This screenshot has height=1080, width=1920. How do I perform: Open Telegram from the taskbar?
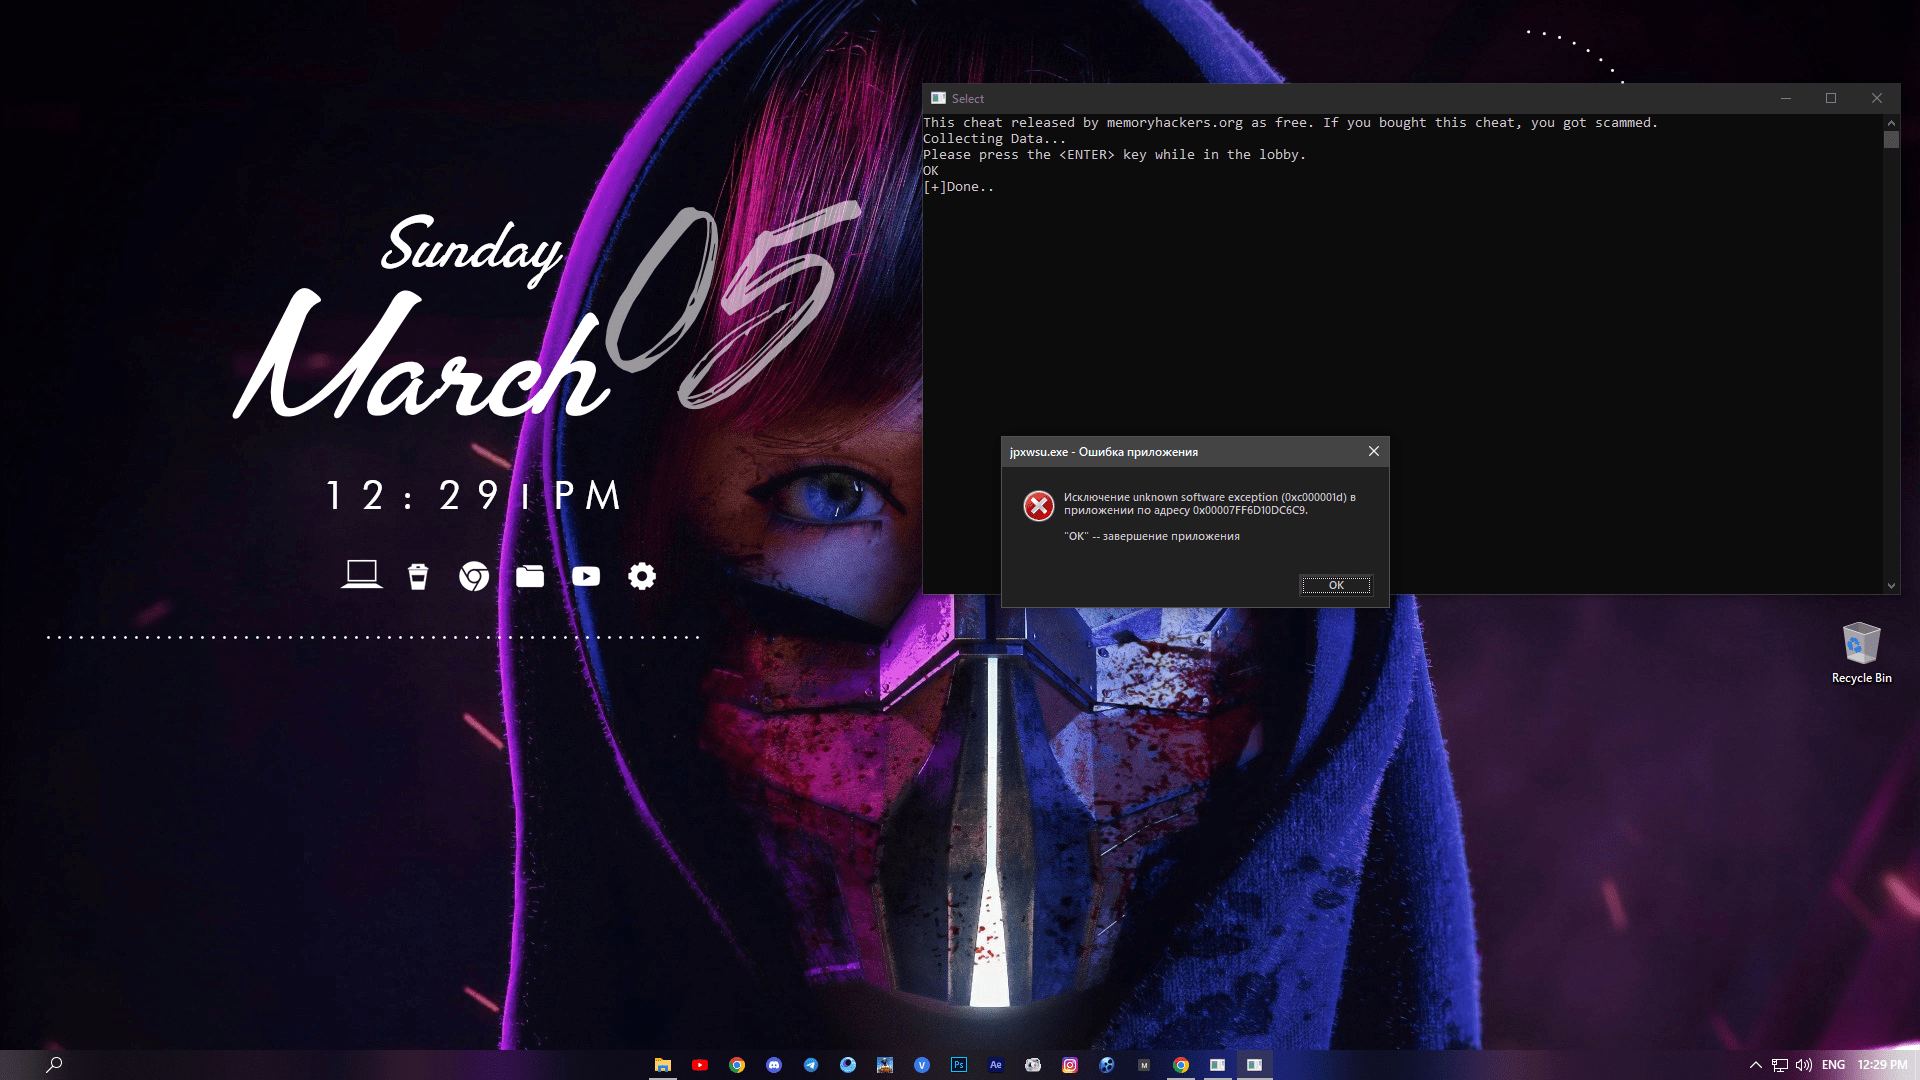811,1065
